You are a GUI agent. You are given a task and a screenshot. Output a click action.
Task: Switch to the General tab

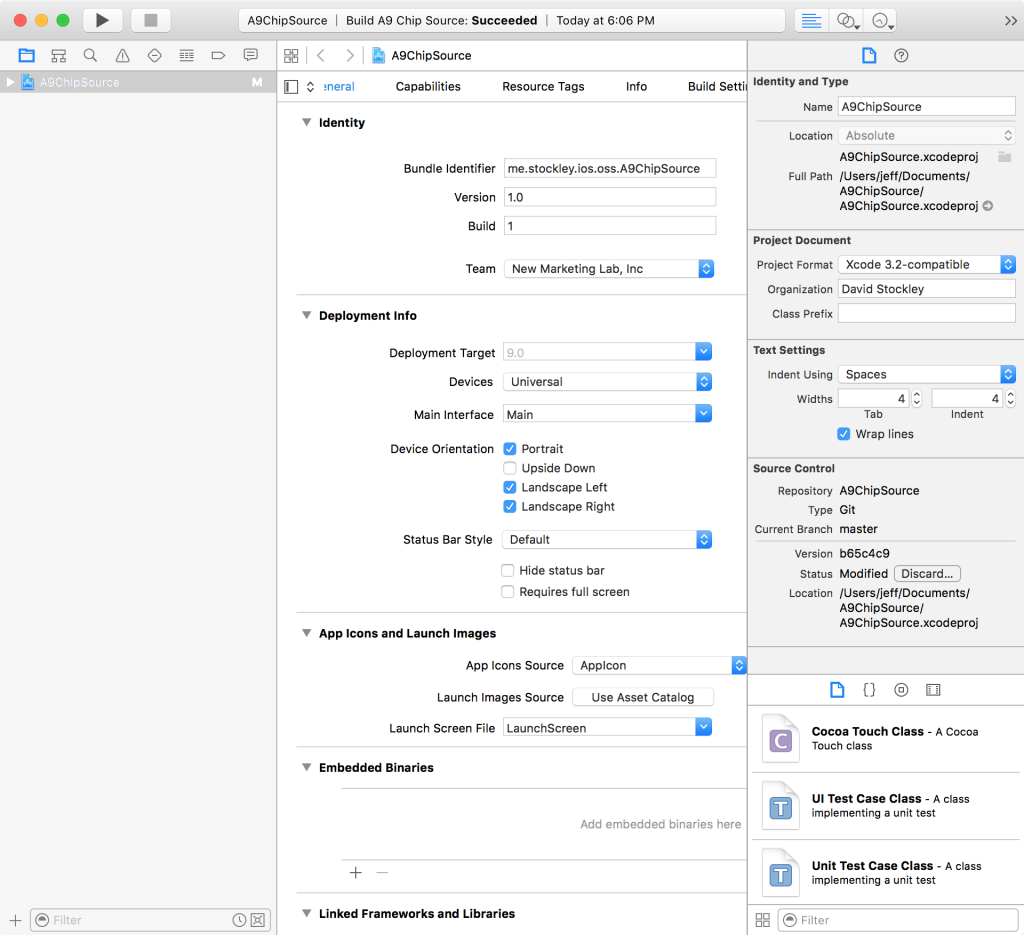[339, 87]
